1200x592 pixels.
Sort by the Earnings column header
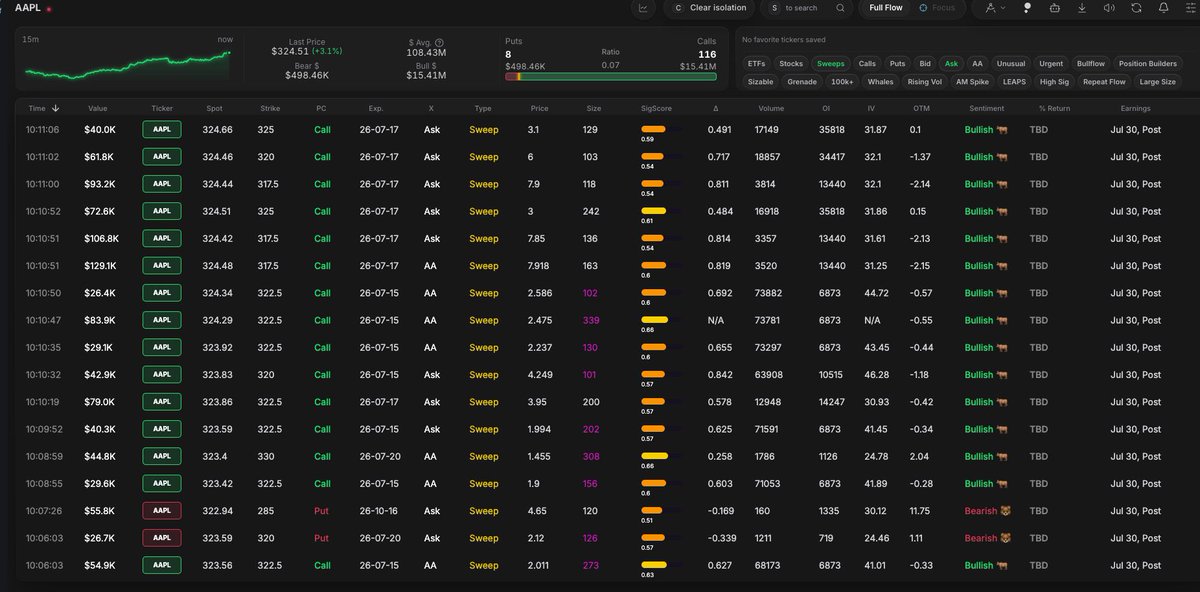pyautogui.click(x=1135, y=108)
